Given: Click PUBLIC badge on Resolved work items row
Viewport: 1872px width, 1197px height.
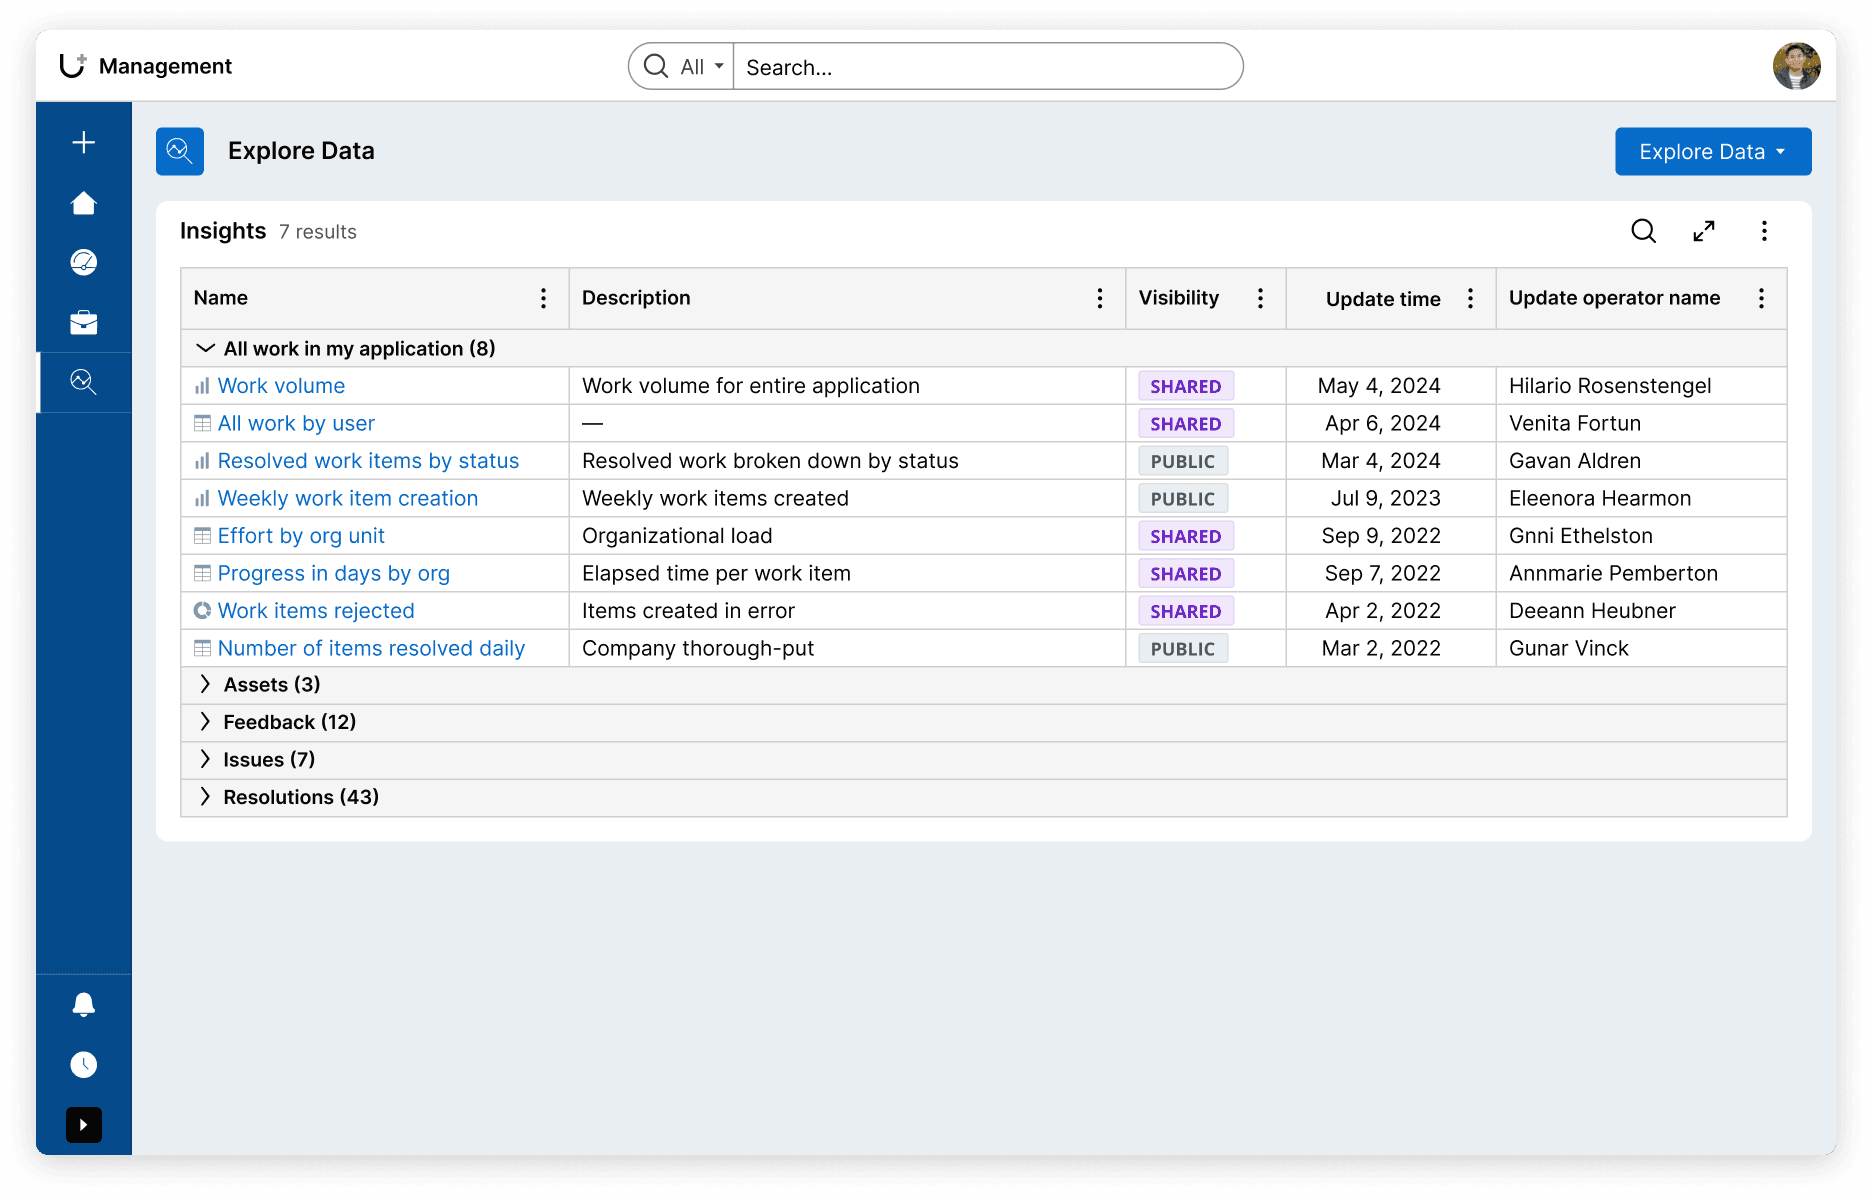Looking at the screenshot, I should pos(1183,461).
